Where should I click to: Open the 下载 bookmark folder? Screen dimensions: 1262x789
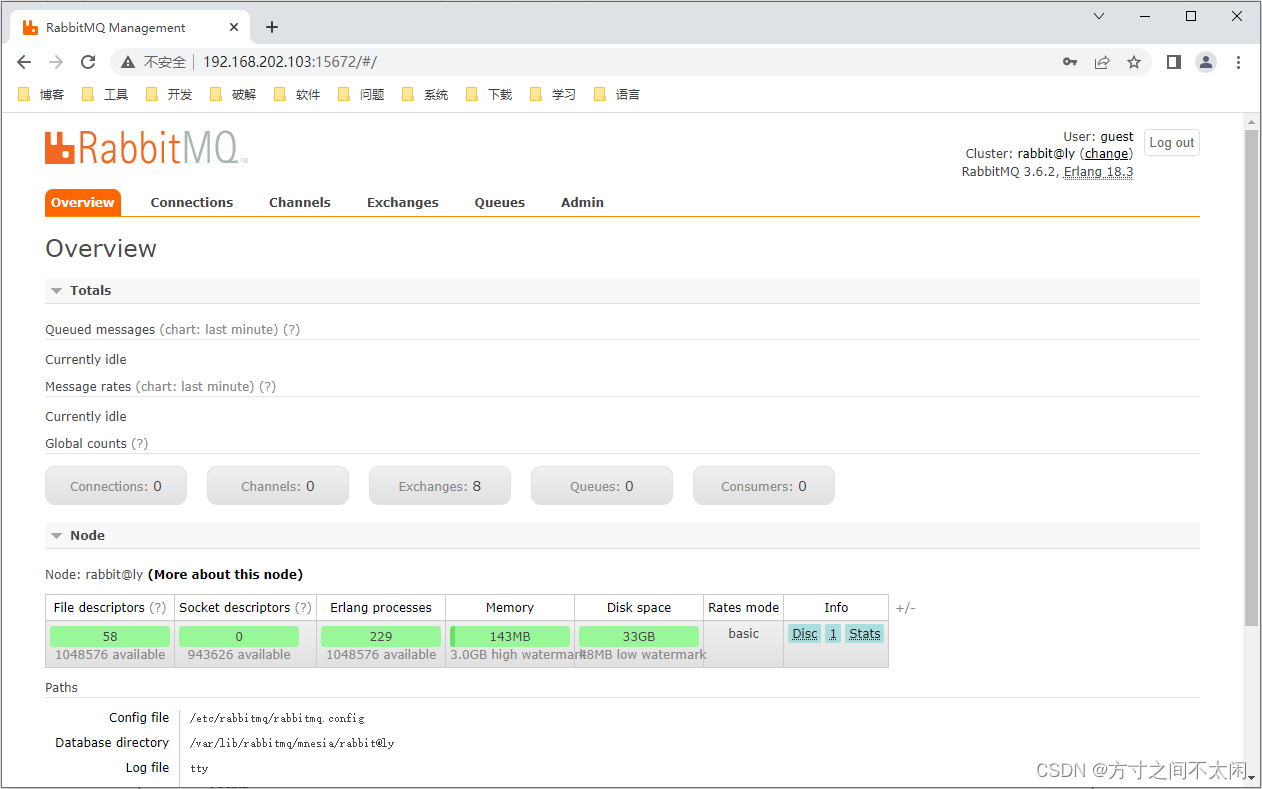pos(490,94)
